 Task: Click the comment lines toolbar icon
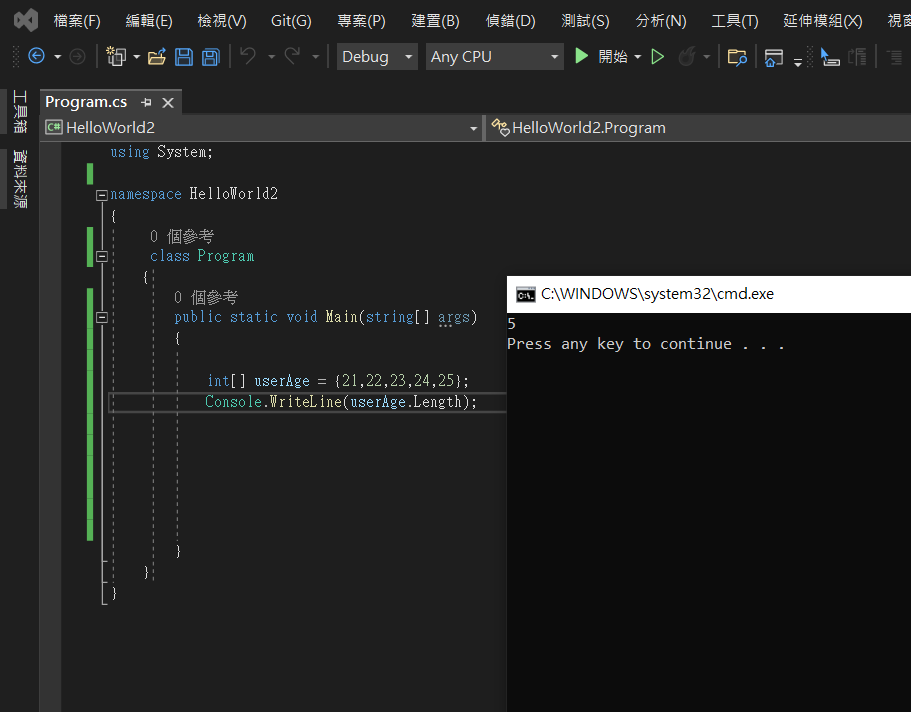tap(858, 56)
